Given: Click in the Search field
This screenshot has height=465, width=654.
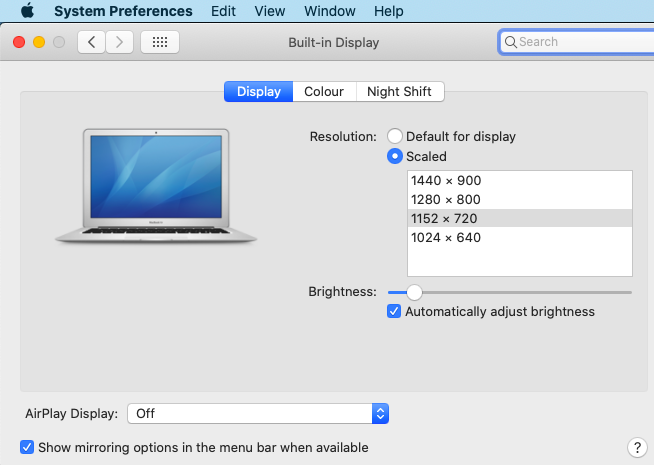Looking at the screenshot, I should [x=577, y=42].
